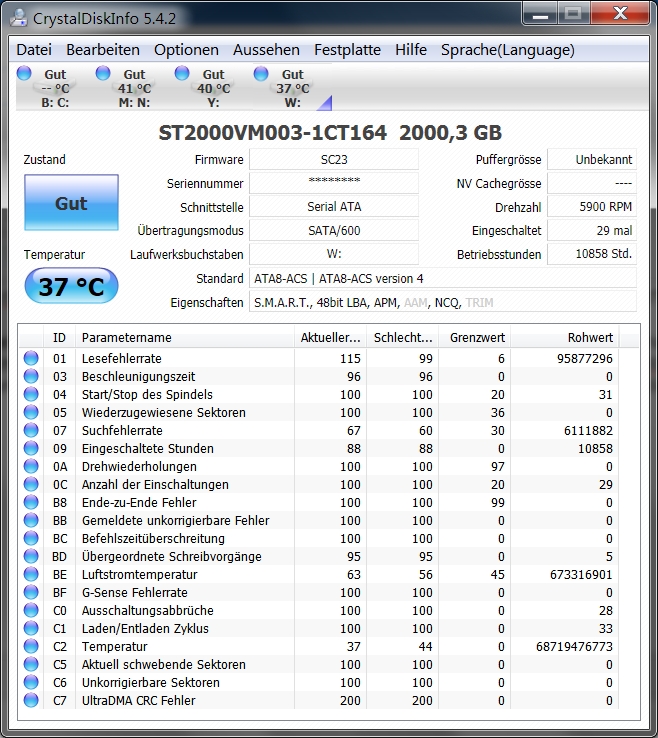
Task: Click the ID column header
Action: (x=59, y=337)
